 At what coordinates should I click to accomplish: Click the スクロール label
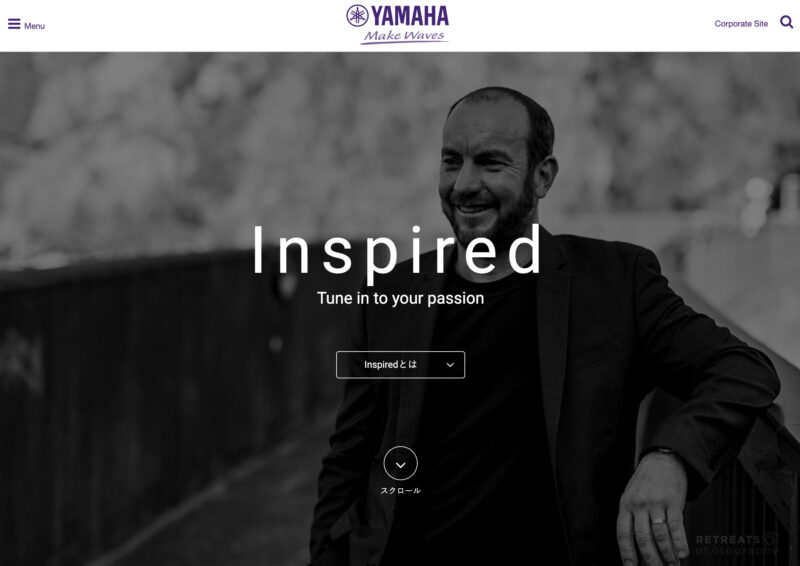[401, 490]
